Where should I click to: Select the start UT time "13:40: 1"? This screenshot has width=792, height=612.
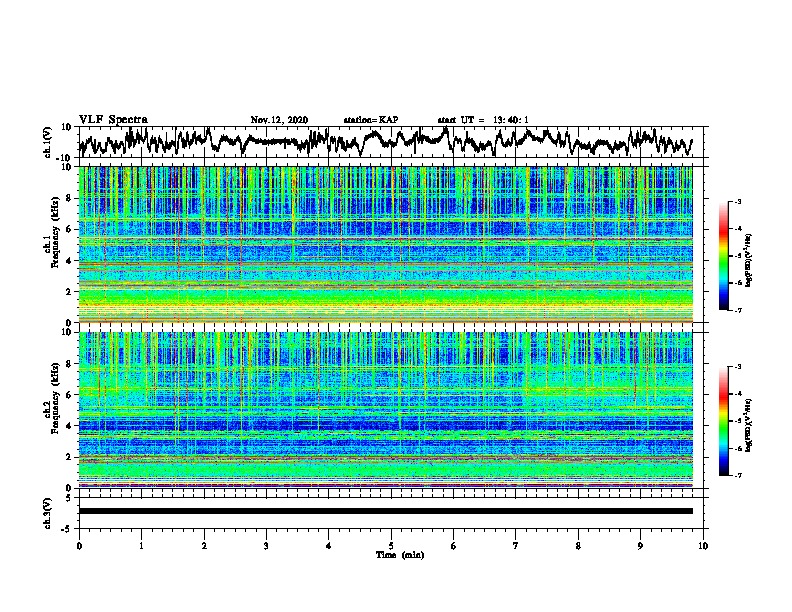click(511, 120)
